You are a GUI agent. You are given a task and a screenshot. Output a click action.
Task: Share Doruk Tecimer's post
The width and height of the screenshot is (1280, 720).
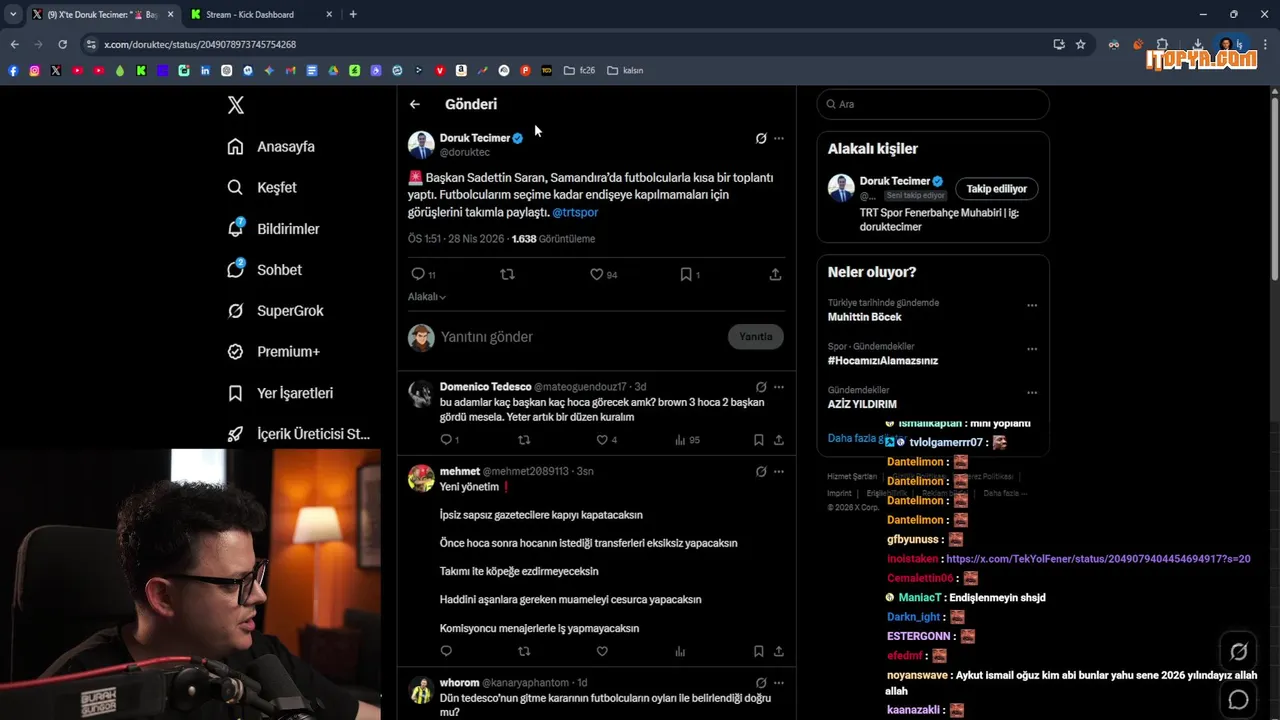point(775,274)
